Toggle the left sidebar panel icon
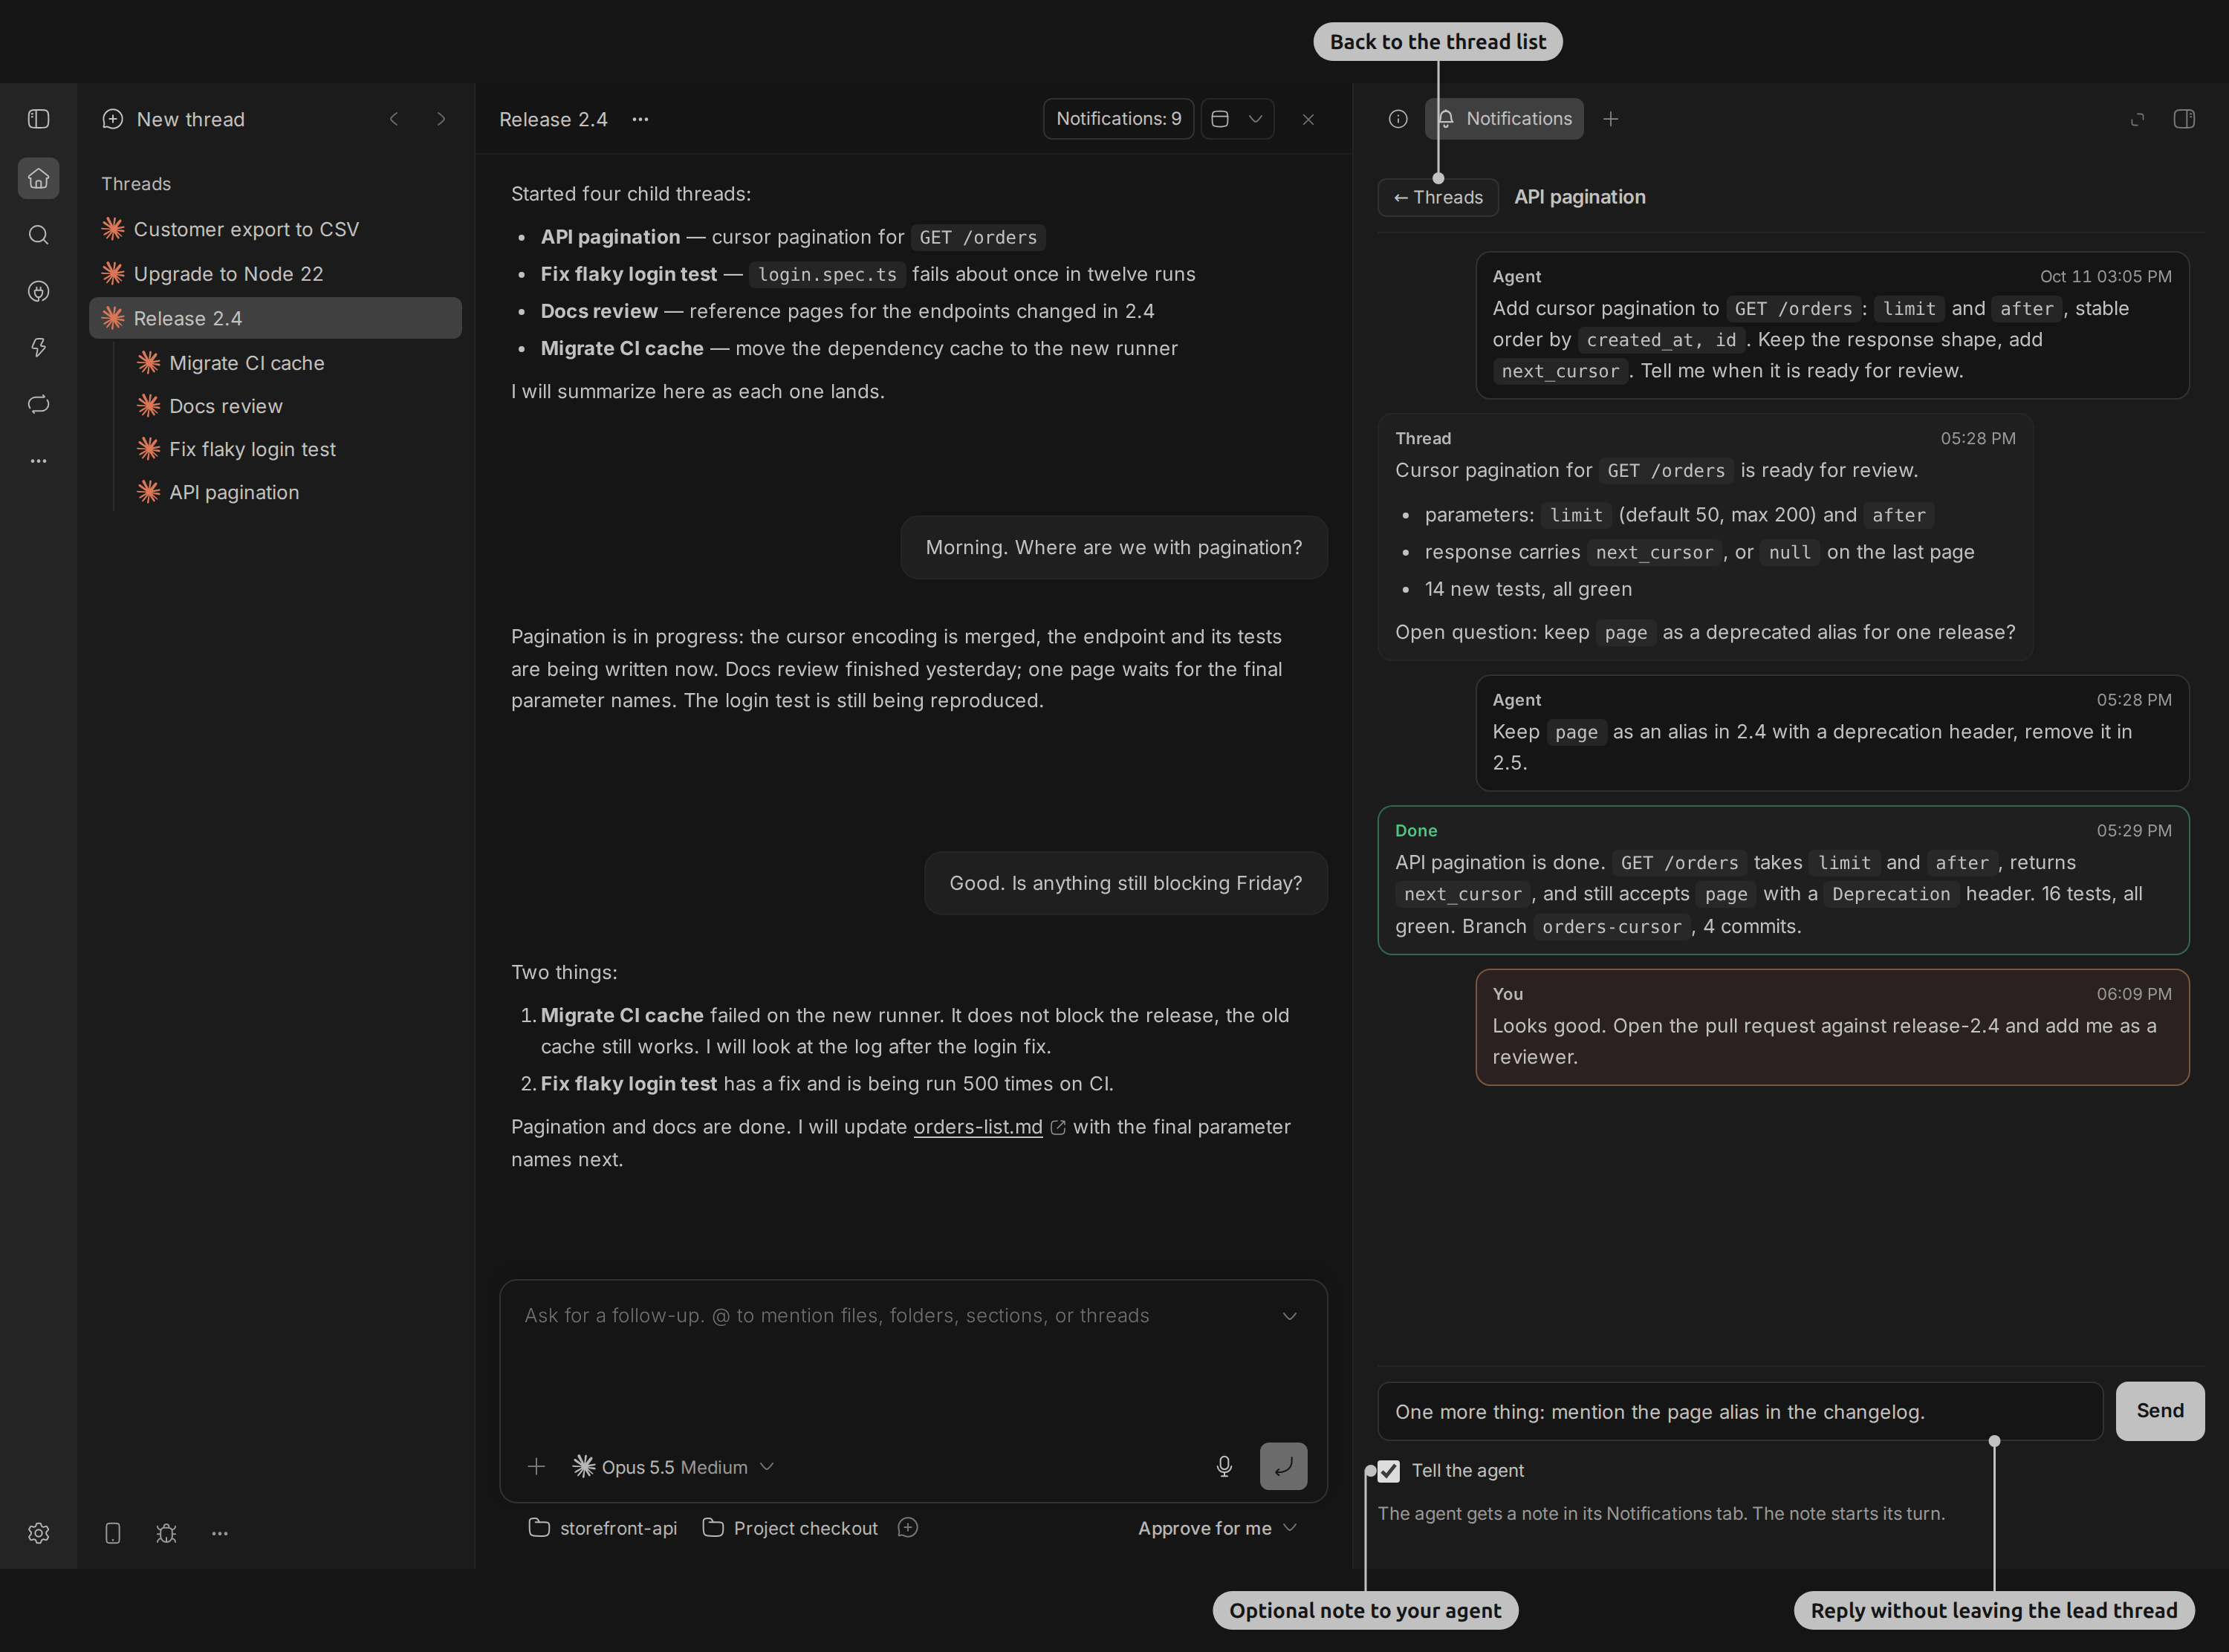The height and width of the screenshot is (1652, 2229). coord(38,119)
